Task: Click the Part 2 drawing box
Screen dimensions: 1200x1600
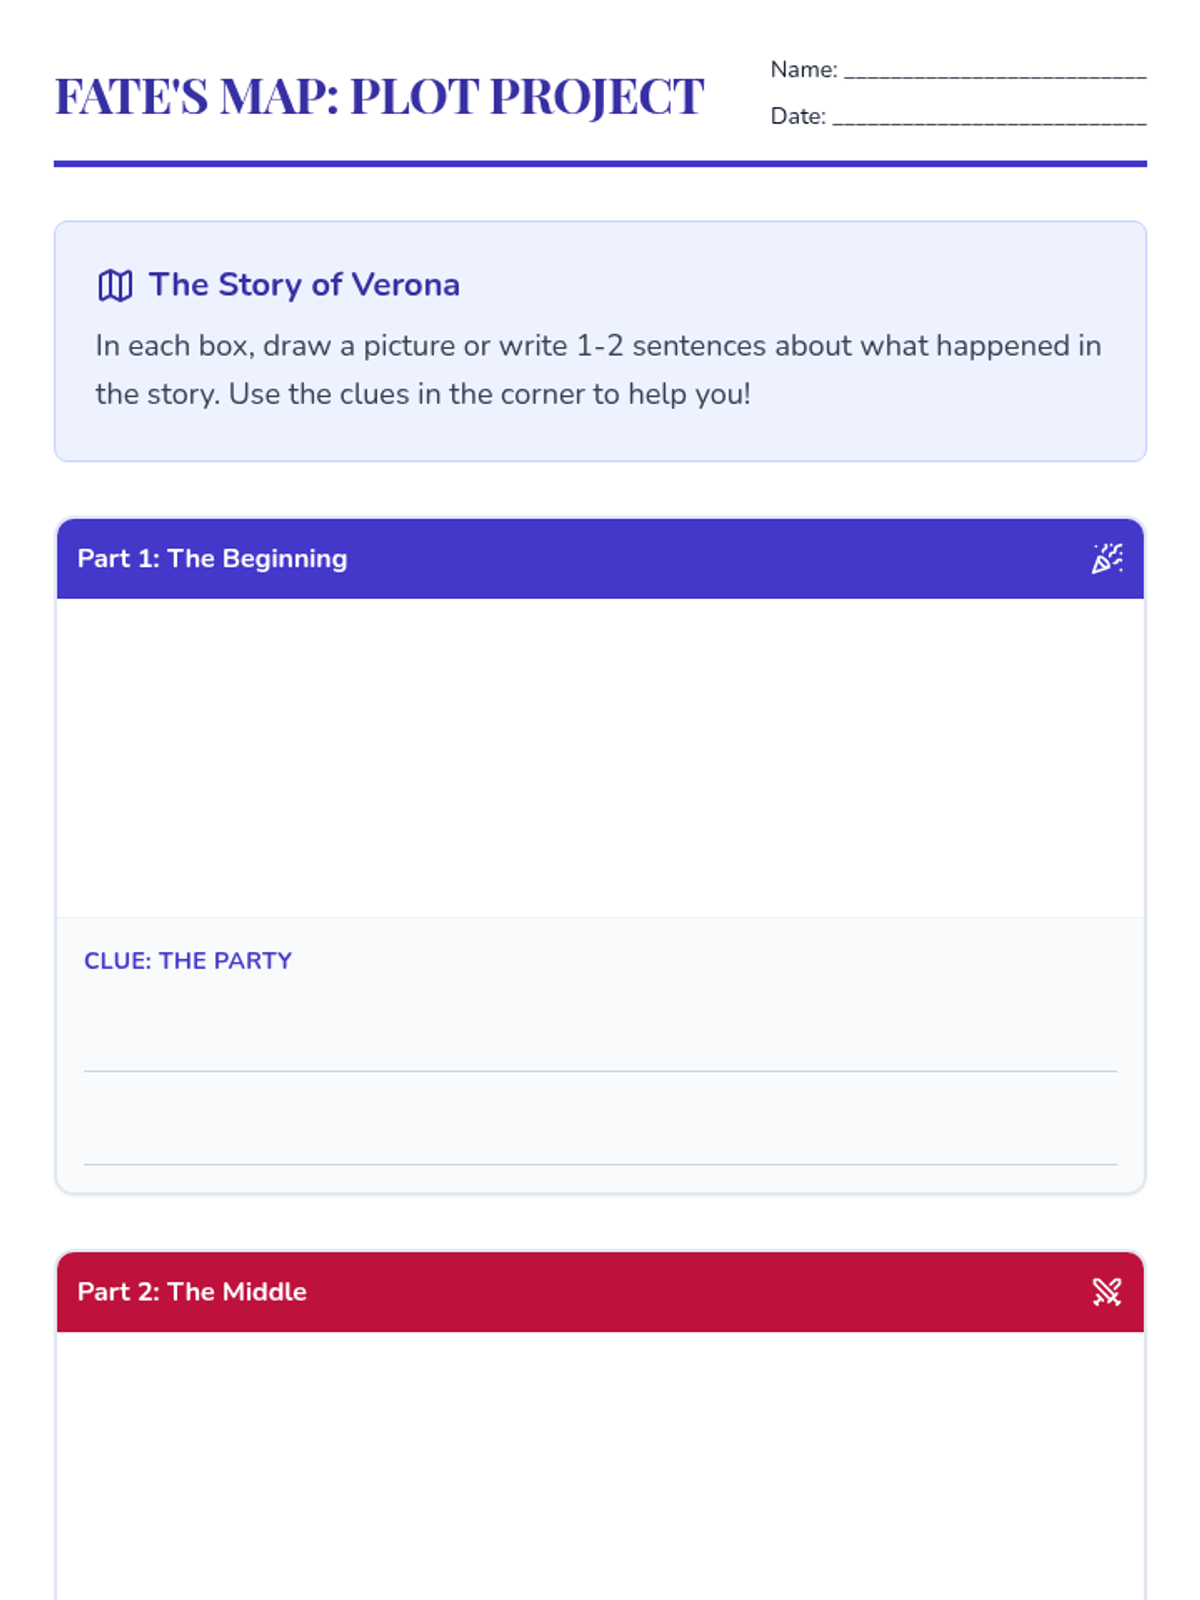Action: pyautogui.click(x=600, y=1465)
